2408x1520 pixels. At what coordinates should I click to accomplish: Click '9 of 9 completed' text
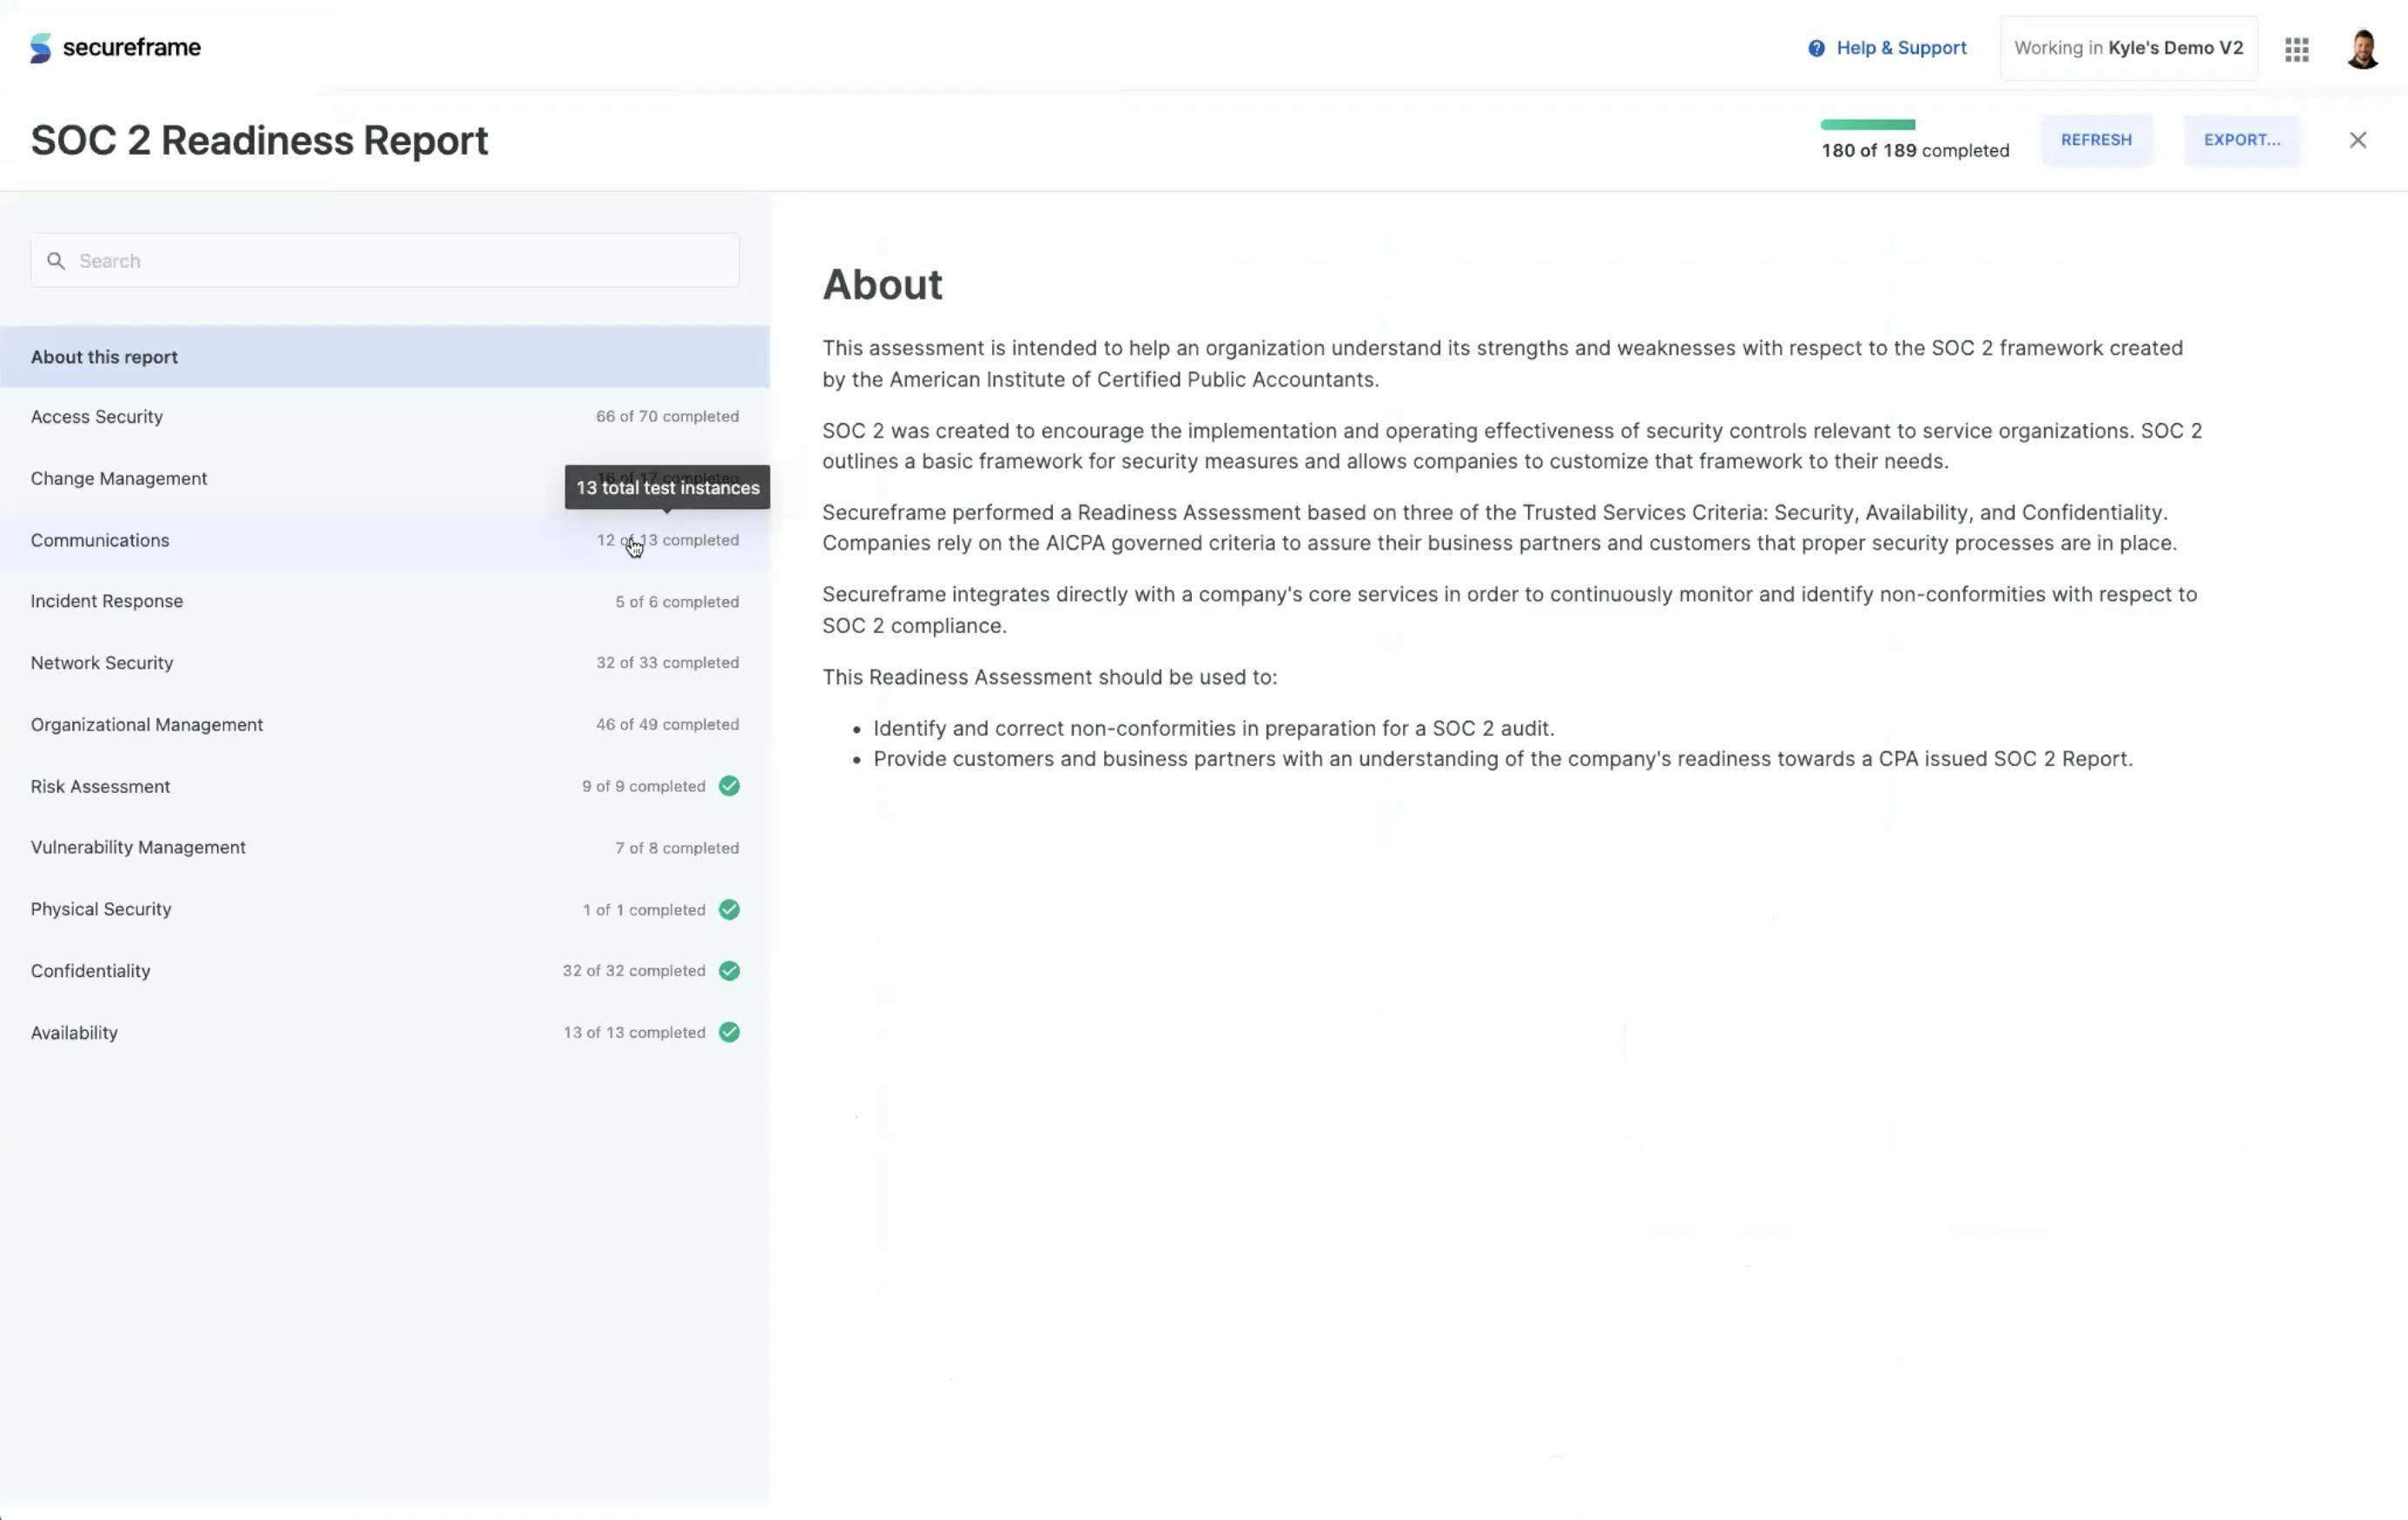click(x=643, y=786)
